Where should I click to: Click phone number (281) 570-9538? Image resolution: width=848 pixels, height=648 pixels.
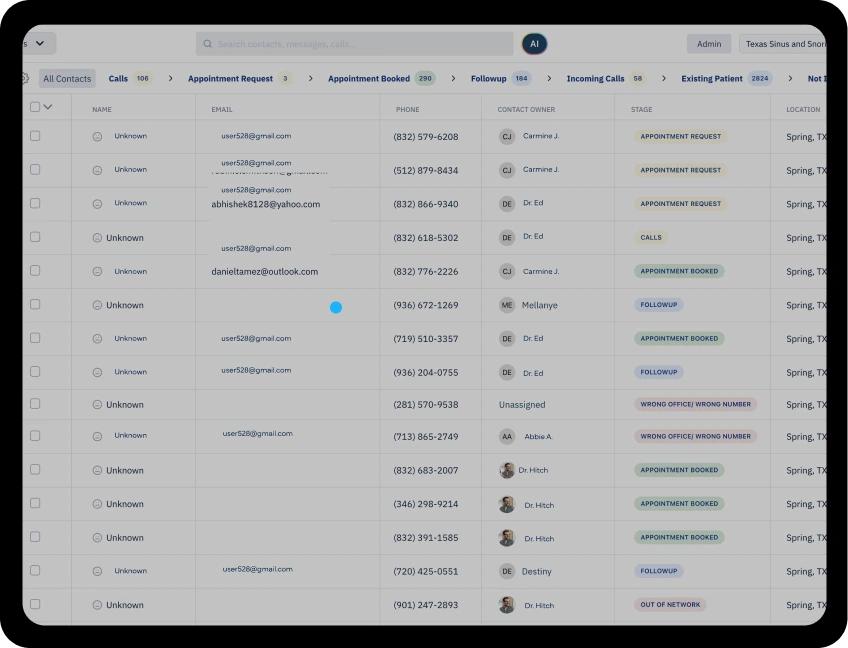(x=426, y=405)
